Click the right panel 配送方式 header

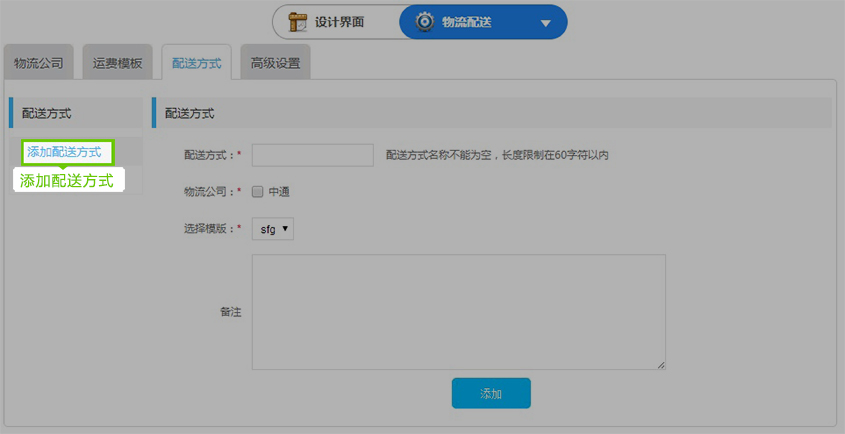(190, 114)
